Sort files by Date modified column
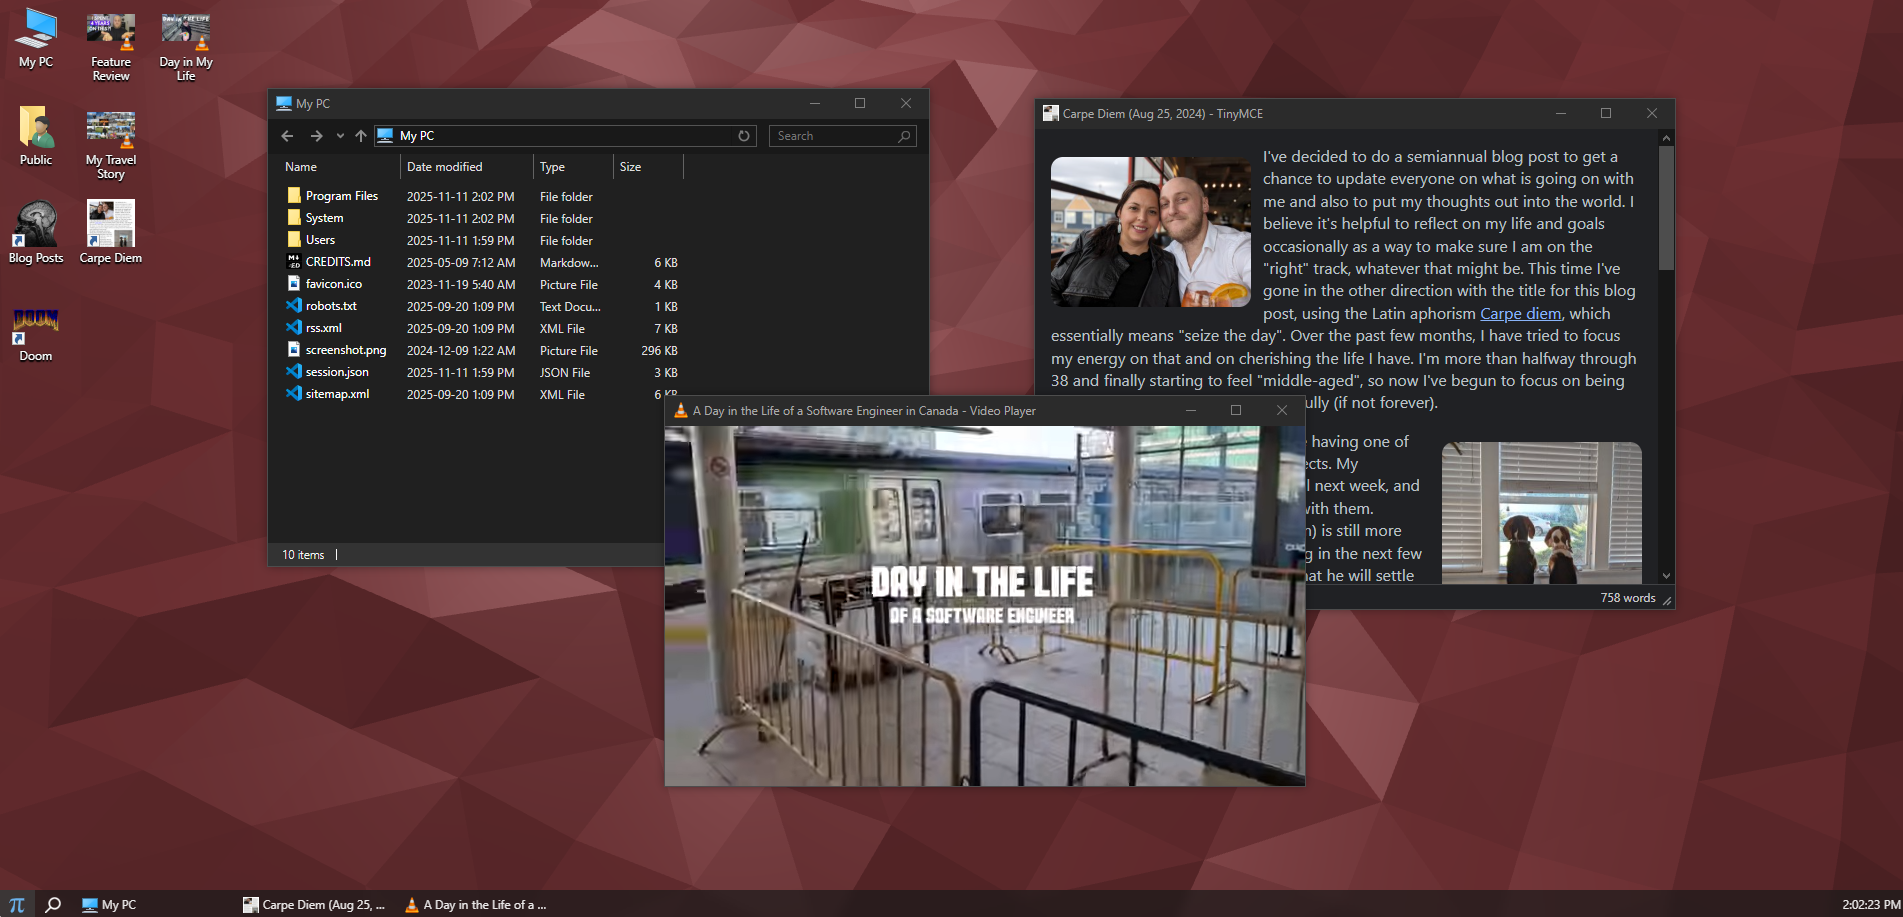1903x917 pixels. click(x=445, y=167)
